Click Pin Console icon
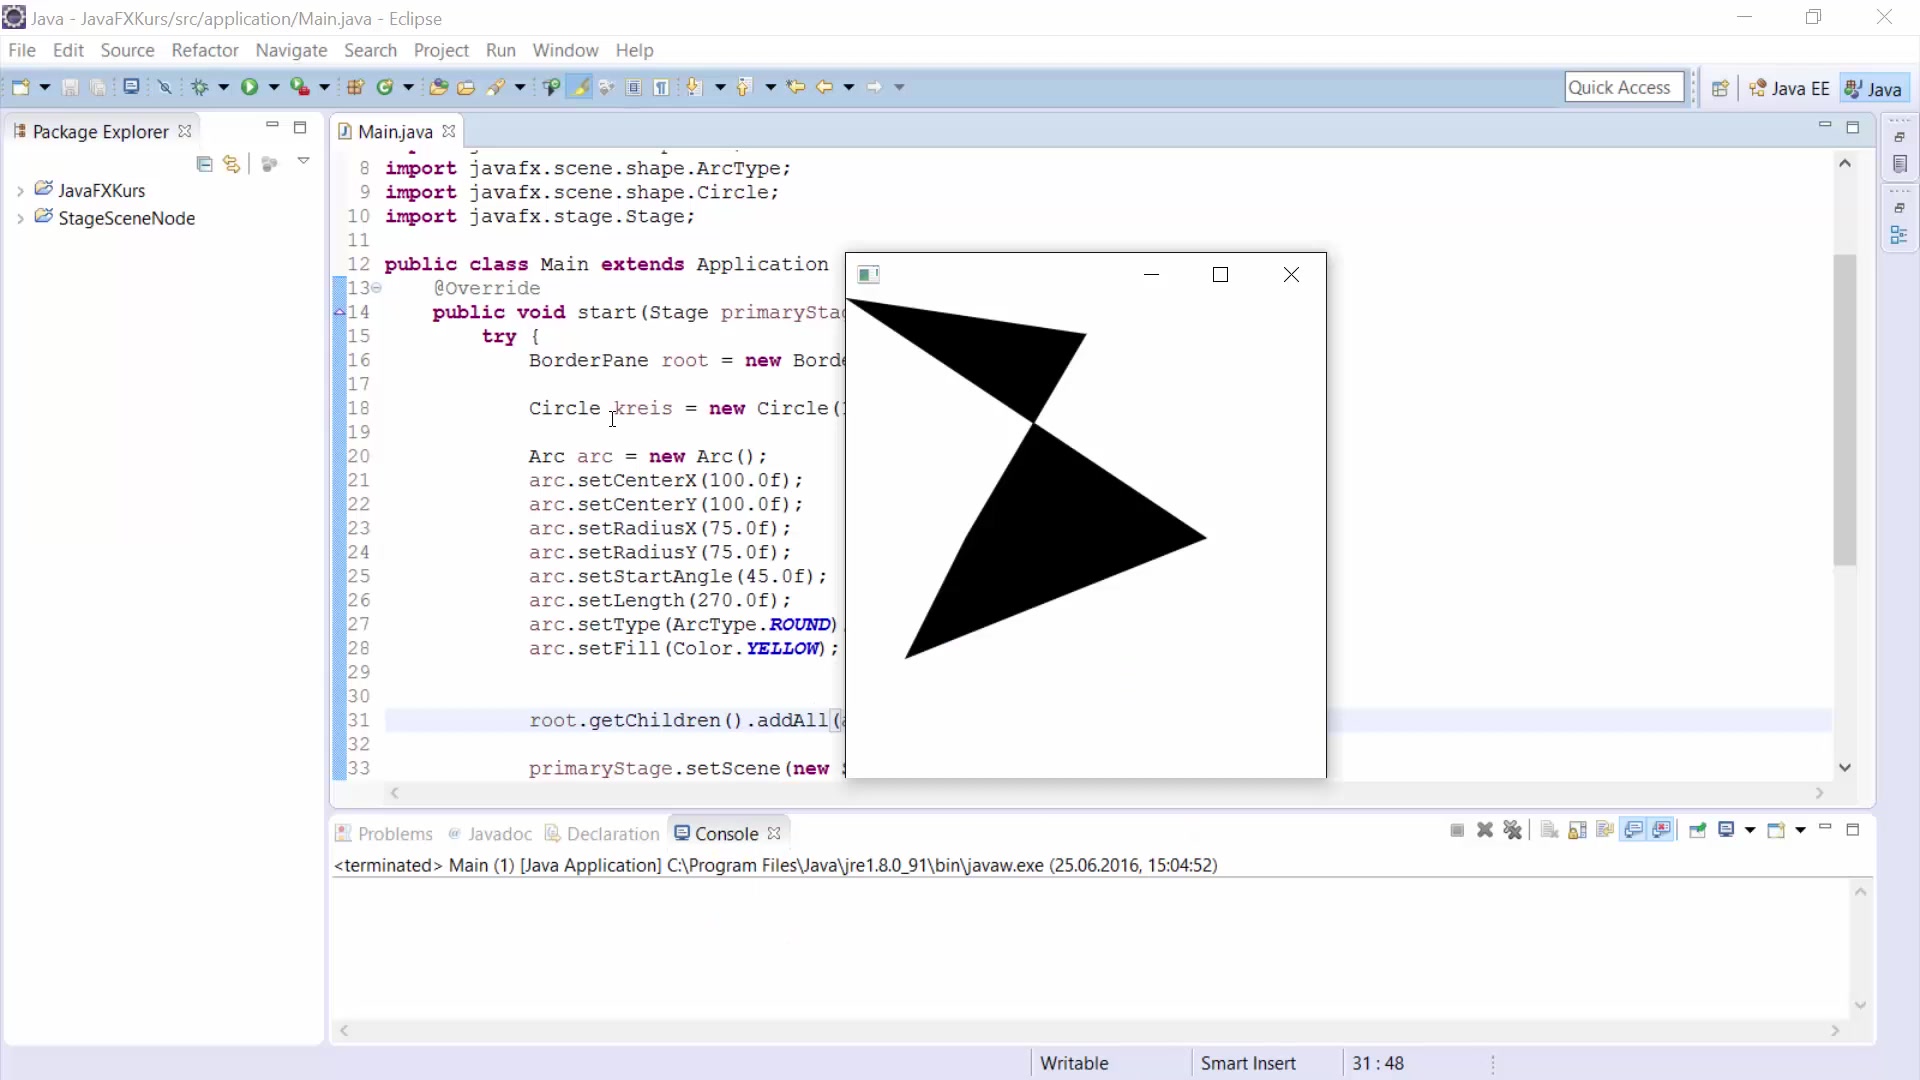The width and height of the screenshot is (1920, 1080). coord(1697,830)
